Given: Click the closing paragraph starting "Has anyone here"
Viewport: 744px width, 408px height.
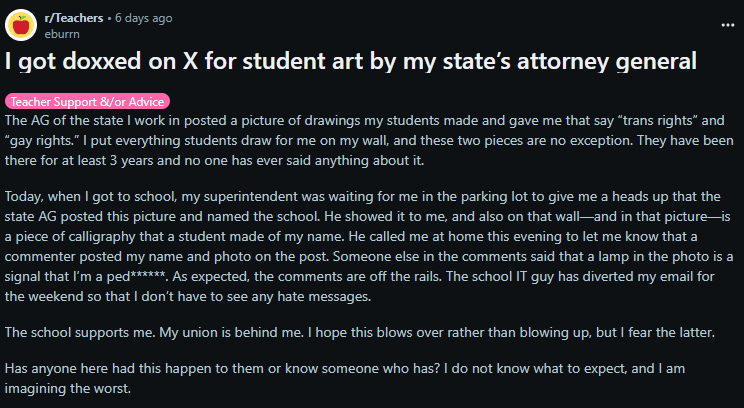Looking at the screenshot, I should 345,378.
